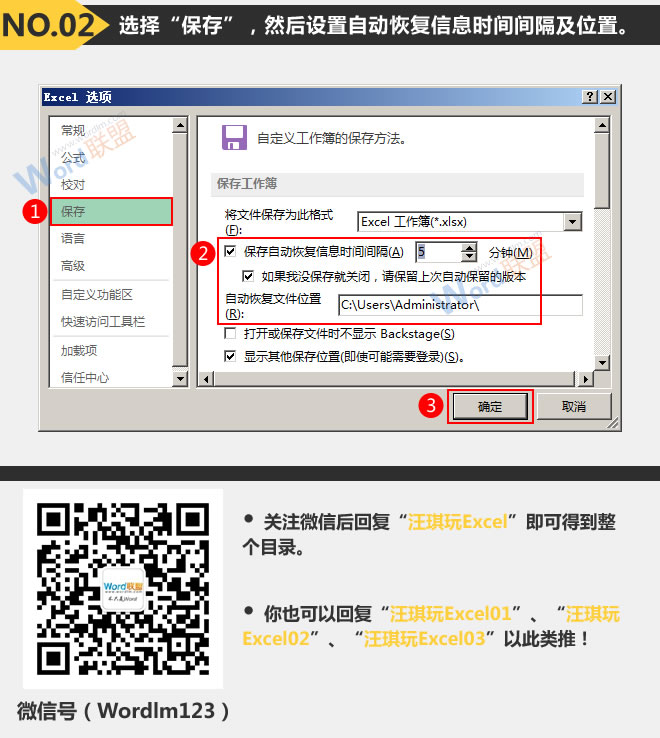Toggle 如果我没保存就关闭 keep last version checkbox
This screenshot has width=660, height=738.
click(248, 276)
